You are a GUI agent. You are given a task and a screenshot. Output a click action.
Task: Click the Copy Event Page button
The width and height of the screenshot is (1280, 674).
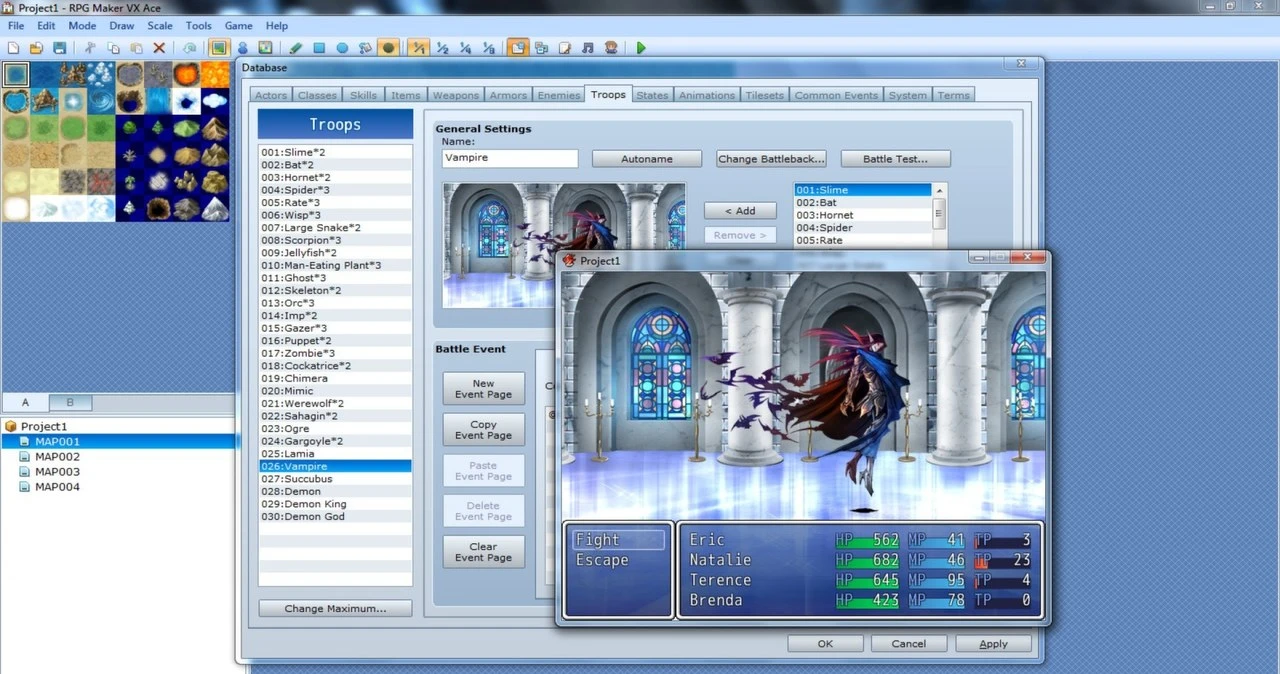click(x=483, y=430)
